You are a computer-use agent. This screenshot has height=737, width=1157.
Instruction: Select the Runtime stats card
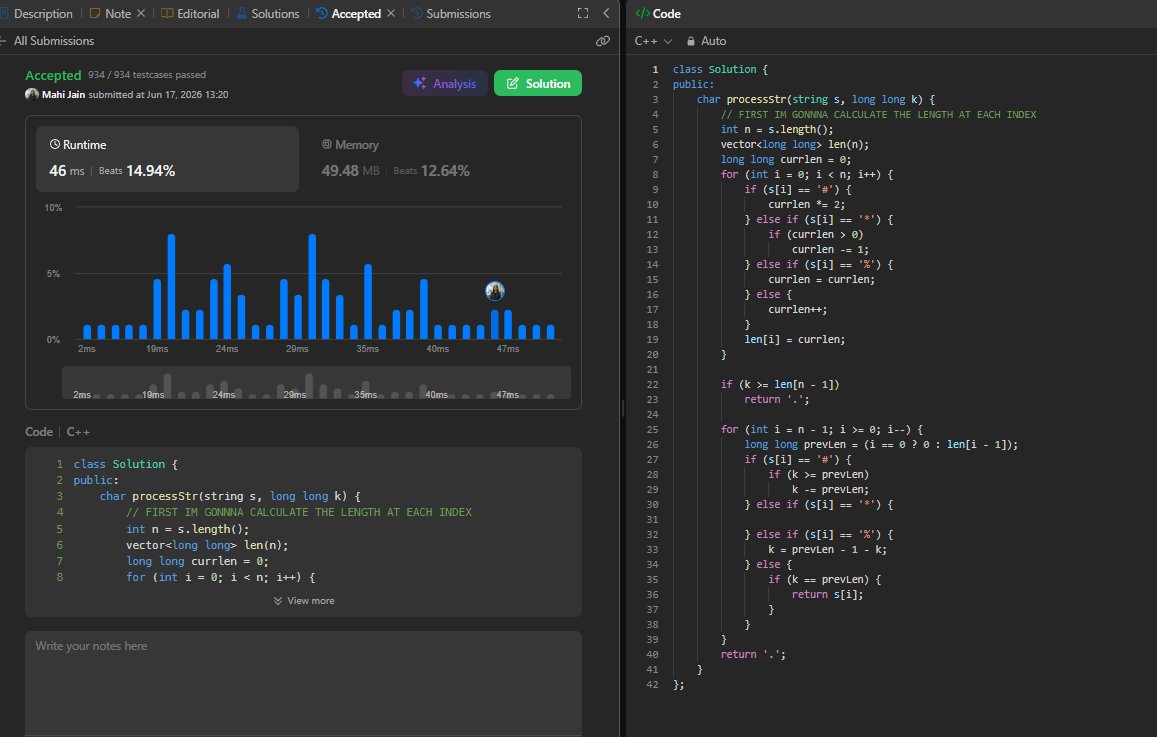pos(167,159)
